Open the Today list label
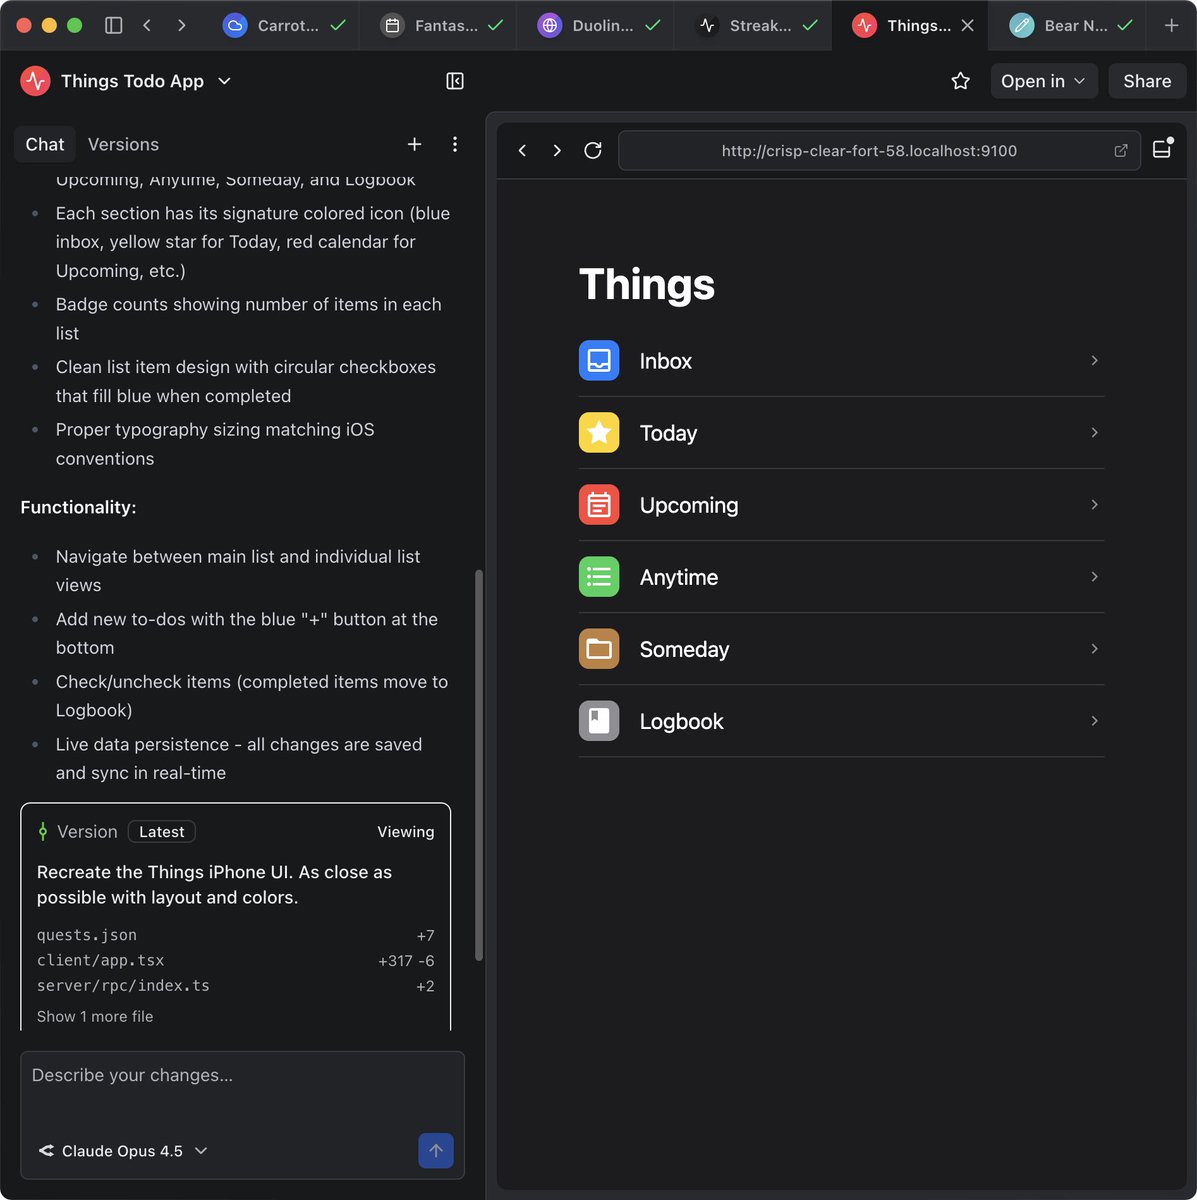The image size is (1197, 1200). [668, 433]
